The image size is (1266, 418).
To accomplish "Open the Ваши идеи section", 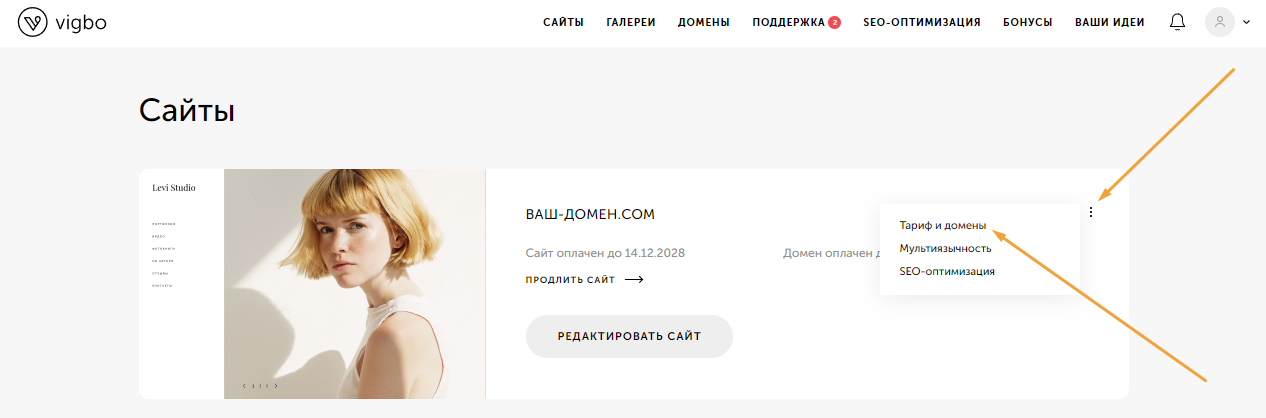I will (1110, 22).
